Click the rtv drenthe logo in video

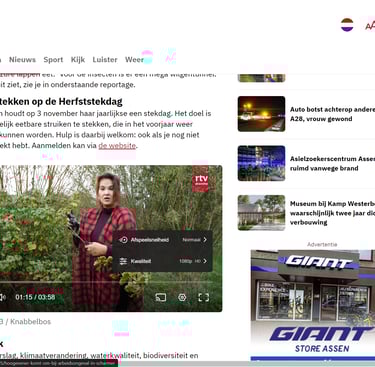click(x=201, y=180)
